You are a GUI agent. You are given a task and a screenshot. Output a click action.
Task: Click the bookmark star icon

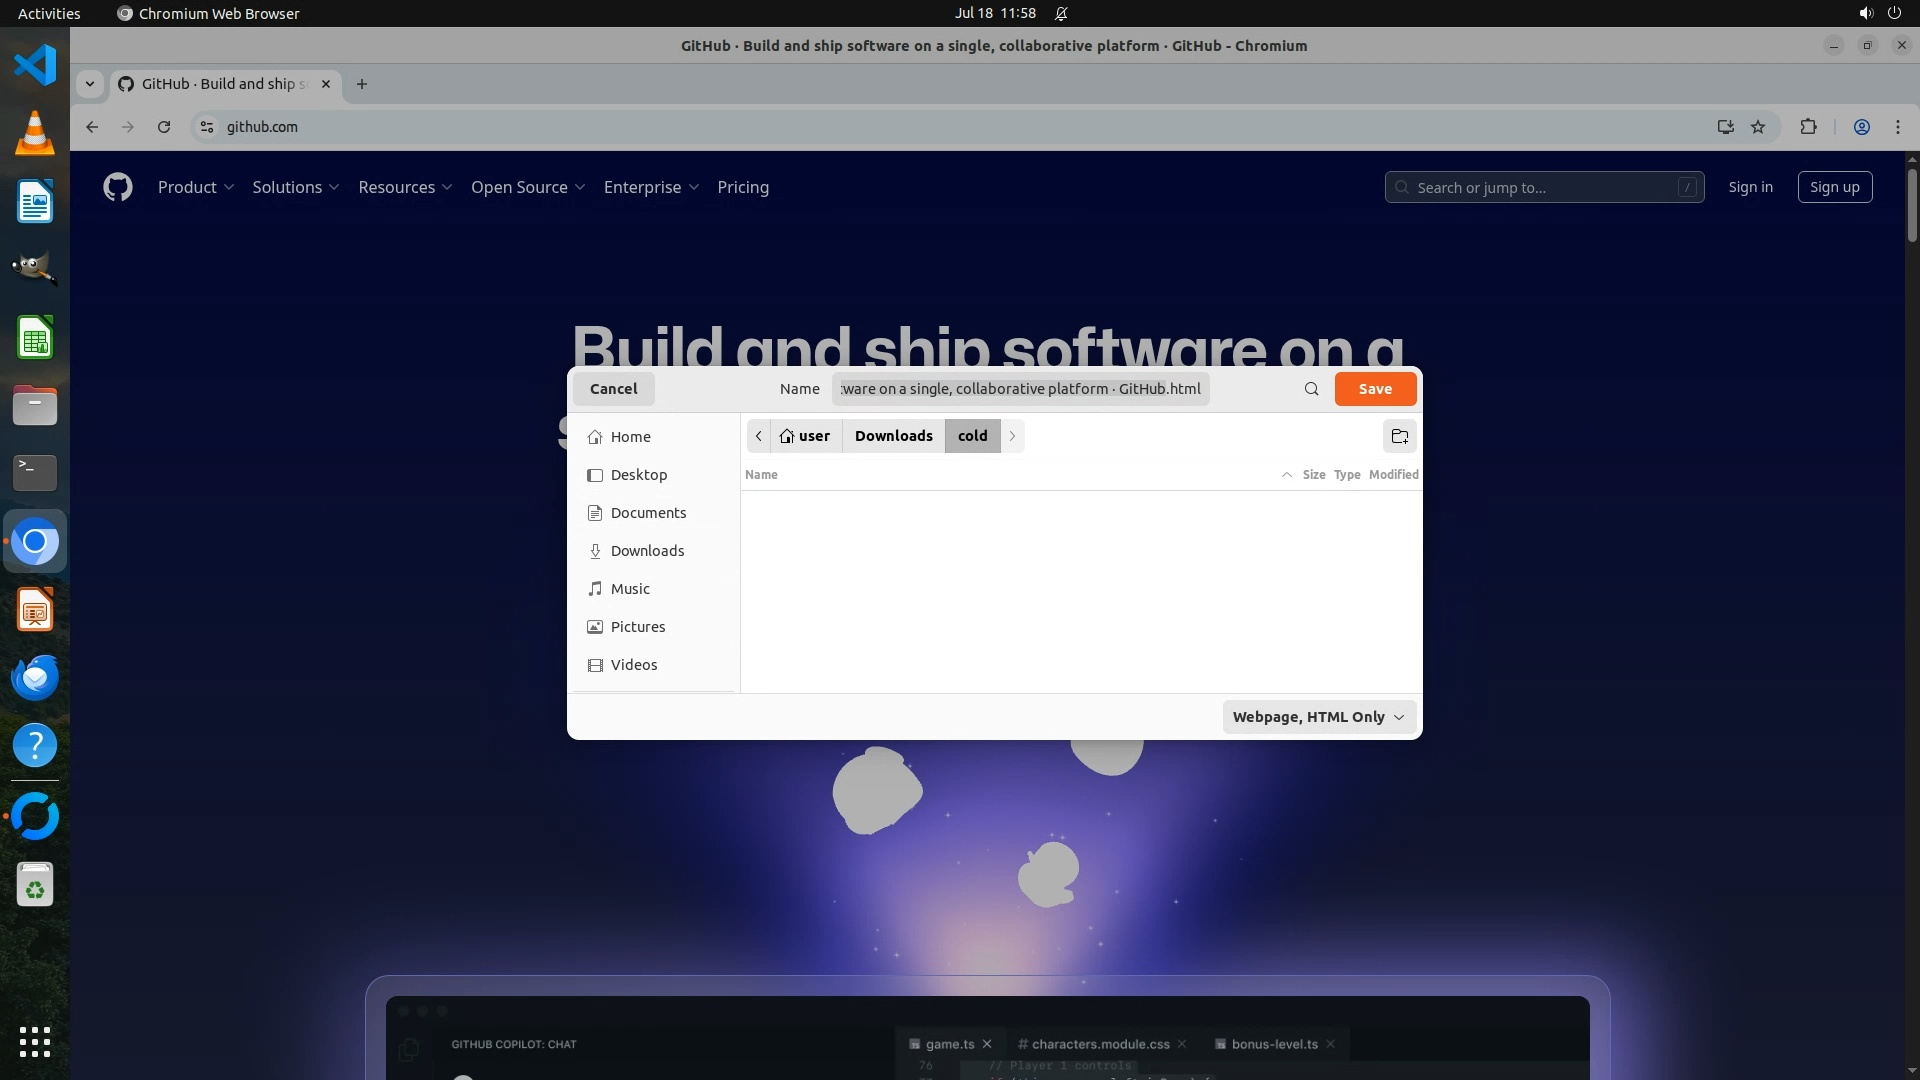click(x=1758, y=127)
